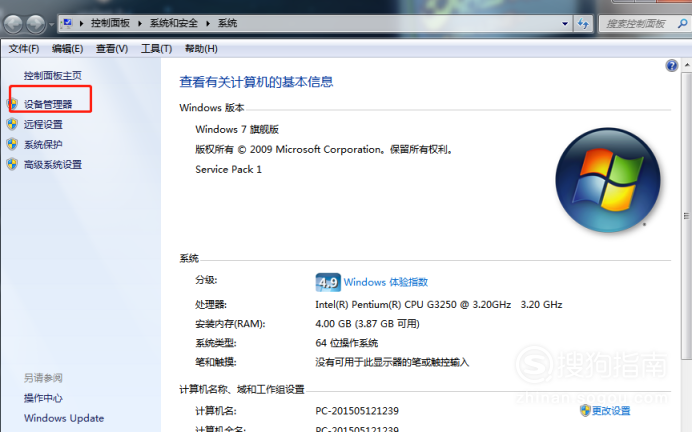Image resolution: width=692 pixels, height=432 pixels.
Task: Click the 4.00 GB RAM value
Action: [x=367, y=324]
